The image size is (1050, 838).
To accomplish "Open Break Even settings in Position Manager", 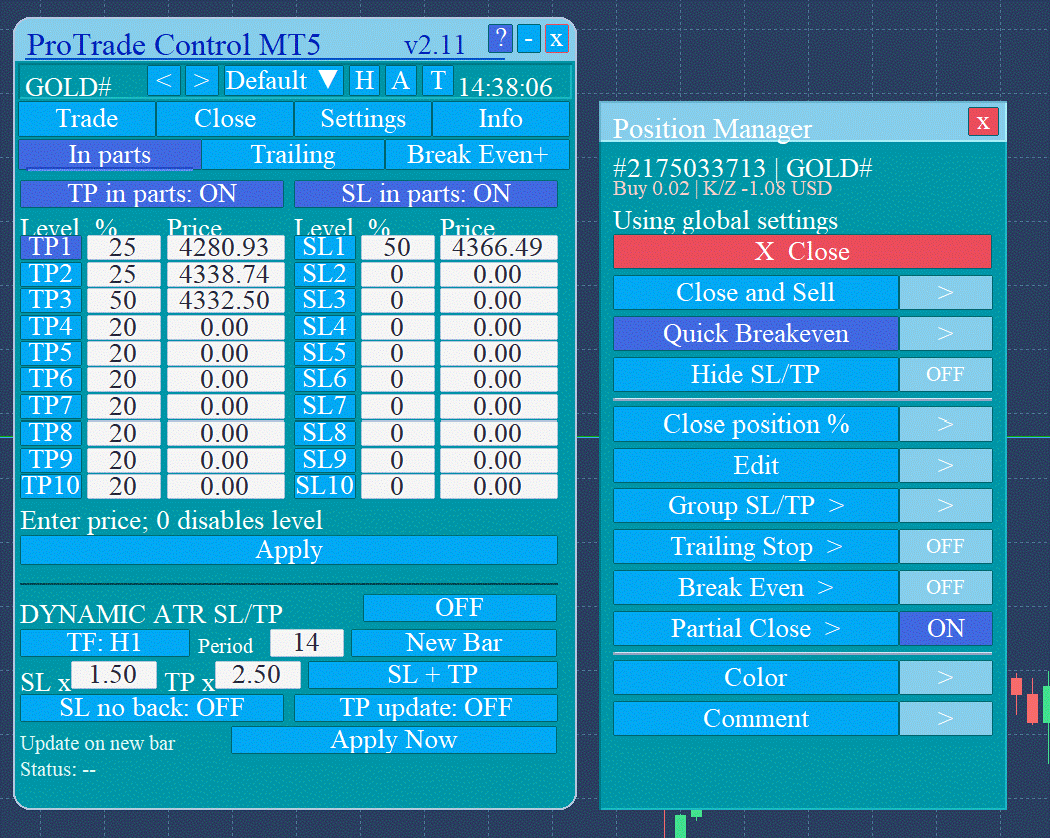I will [755, 587].
